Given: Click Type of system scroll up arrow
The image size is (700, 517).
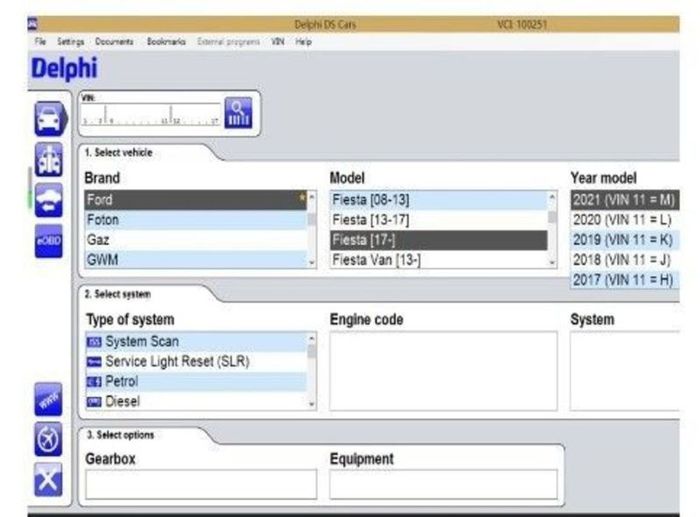Looking at the screenshot, I should click(x=312, y=339).
